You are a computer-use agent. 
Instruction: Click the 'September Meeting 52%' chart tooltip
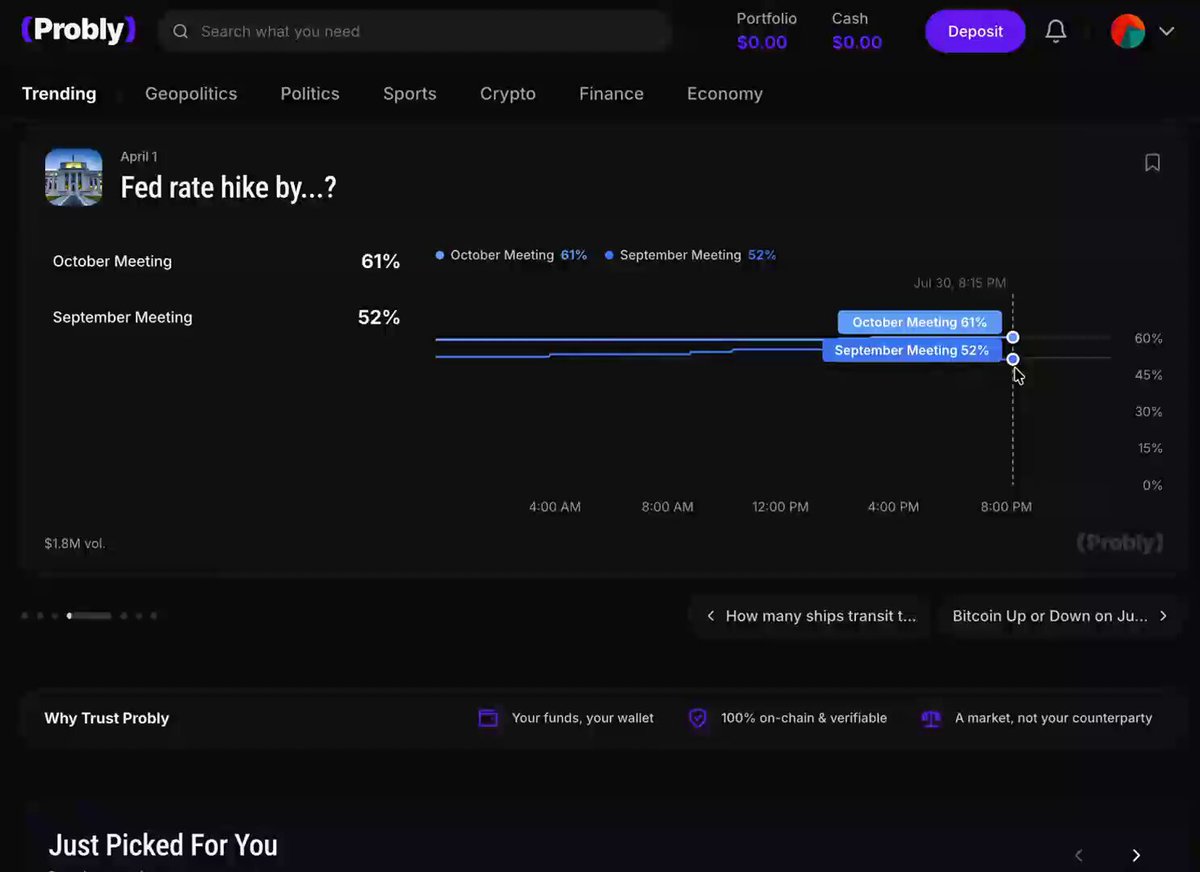tap(912, 350)
